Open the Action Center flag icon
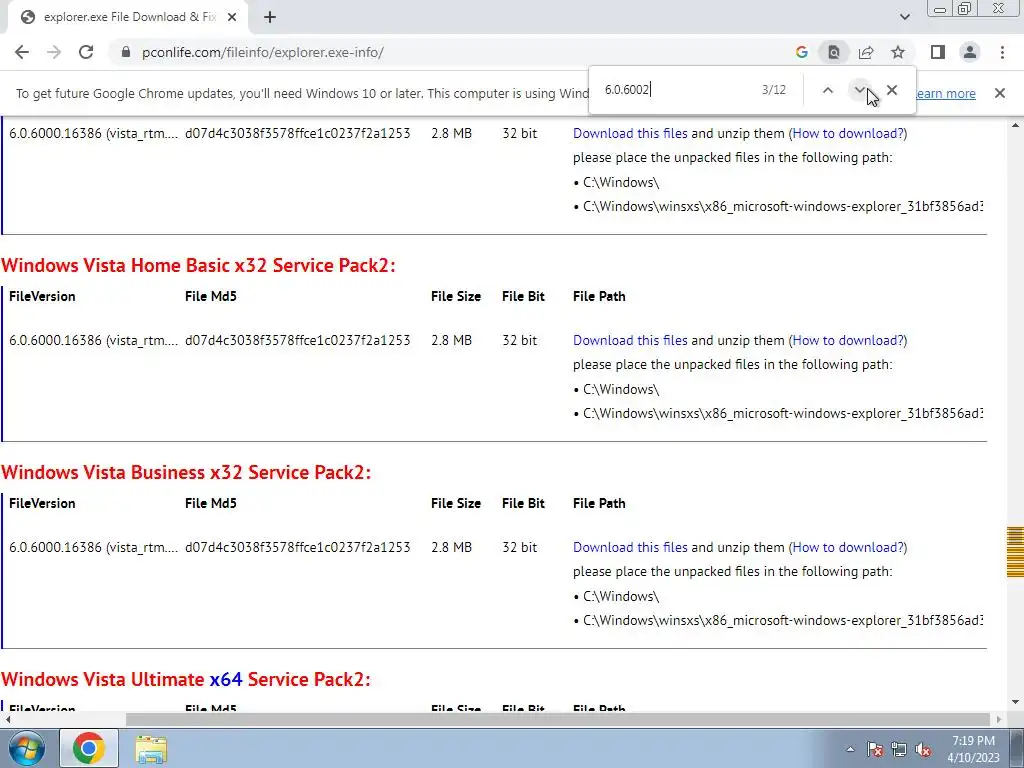 click(875, 749)
